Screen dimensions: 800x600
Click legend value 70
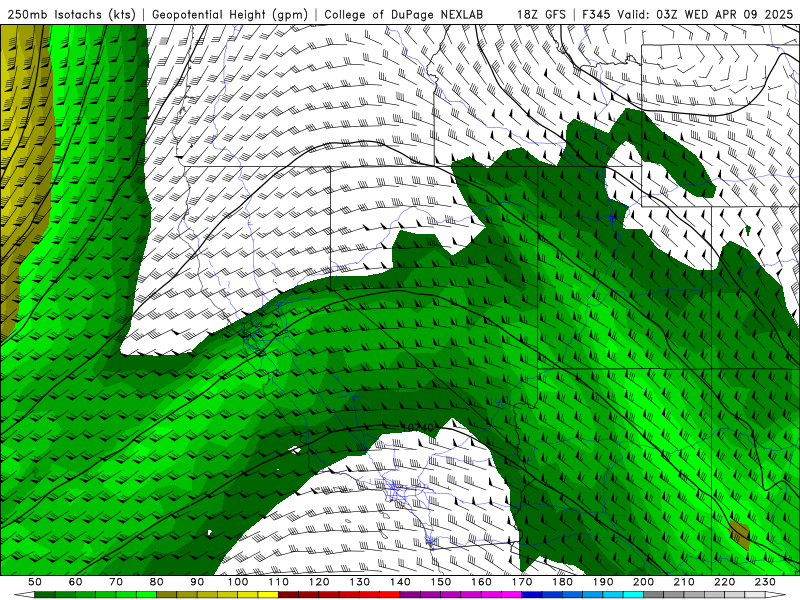[116, 582]
